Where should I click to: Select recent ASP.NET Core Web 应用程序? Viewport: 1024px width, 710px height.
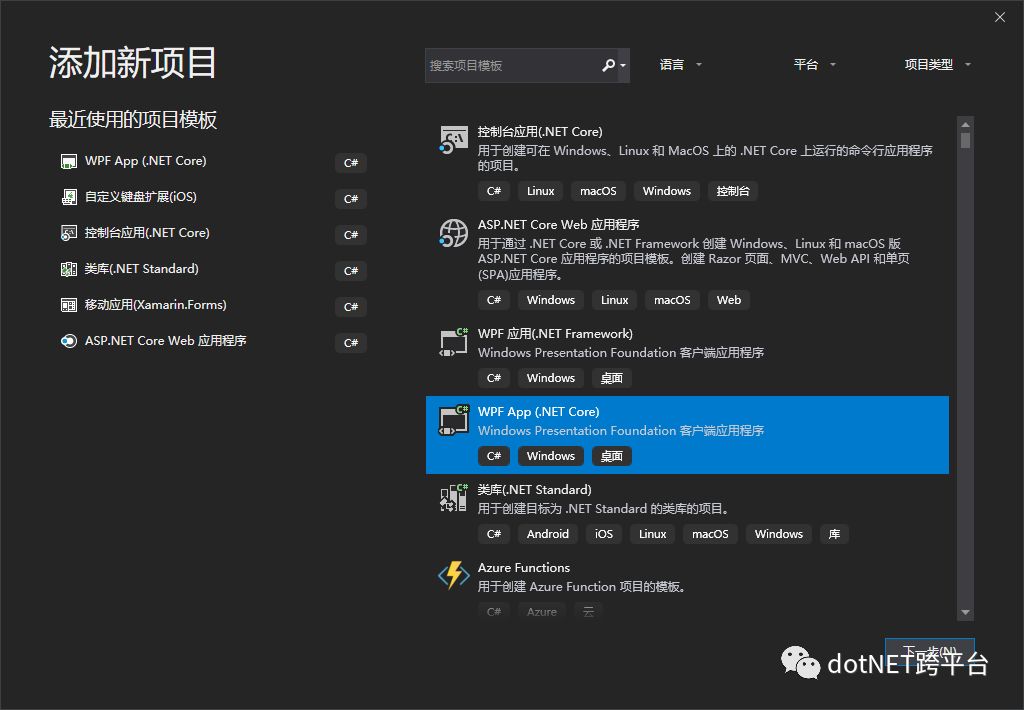point(165,340)
